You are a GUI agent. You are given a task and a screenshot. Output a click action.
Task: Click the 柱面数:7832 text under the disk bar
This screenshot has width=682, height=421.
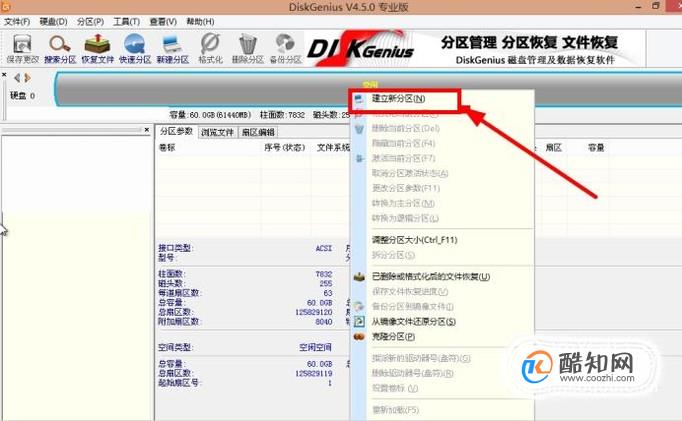(x=282, y=115)
